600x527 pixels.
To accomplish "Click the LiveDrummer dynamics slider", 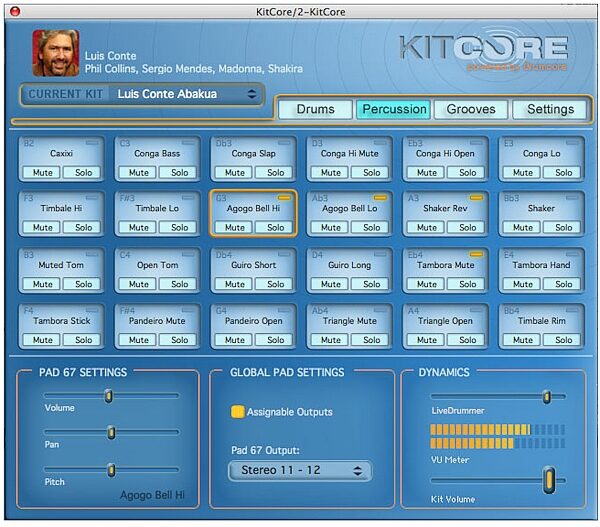I will pyautogui.click(x=498, y=396).
